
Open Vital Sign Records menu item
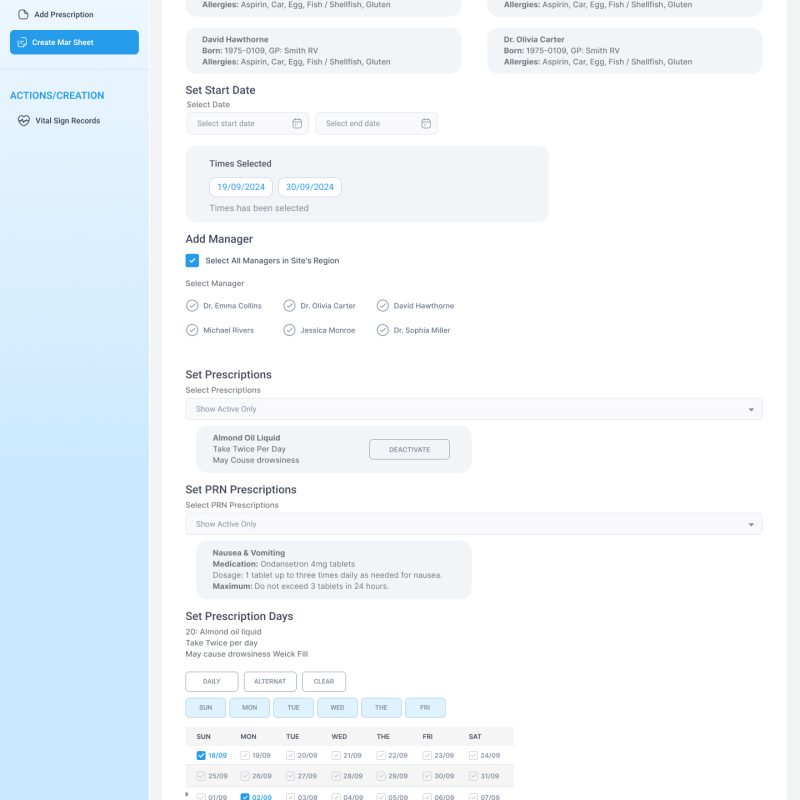[67, 121]
